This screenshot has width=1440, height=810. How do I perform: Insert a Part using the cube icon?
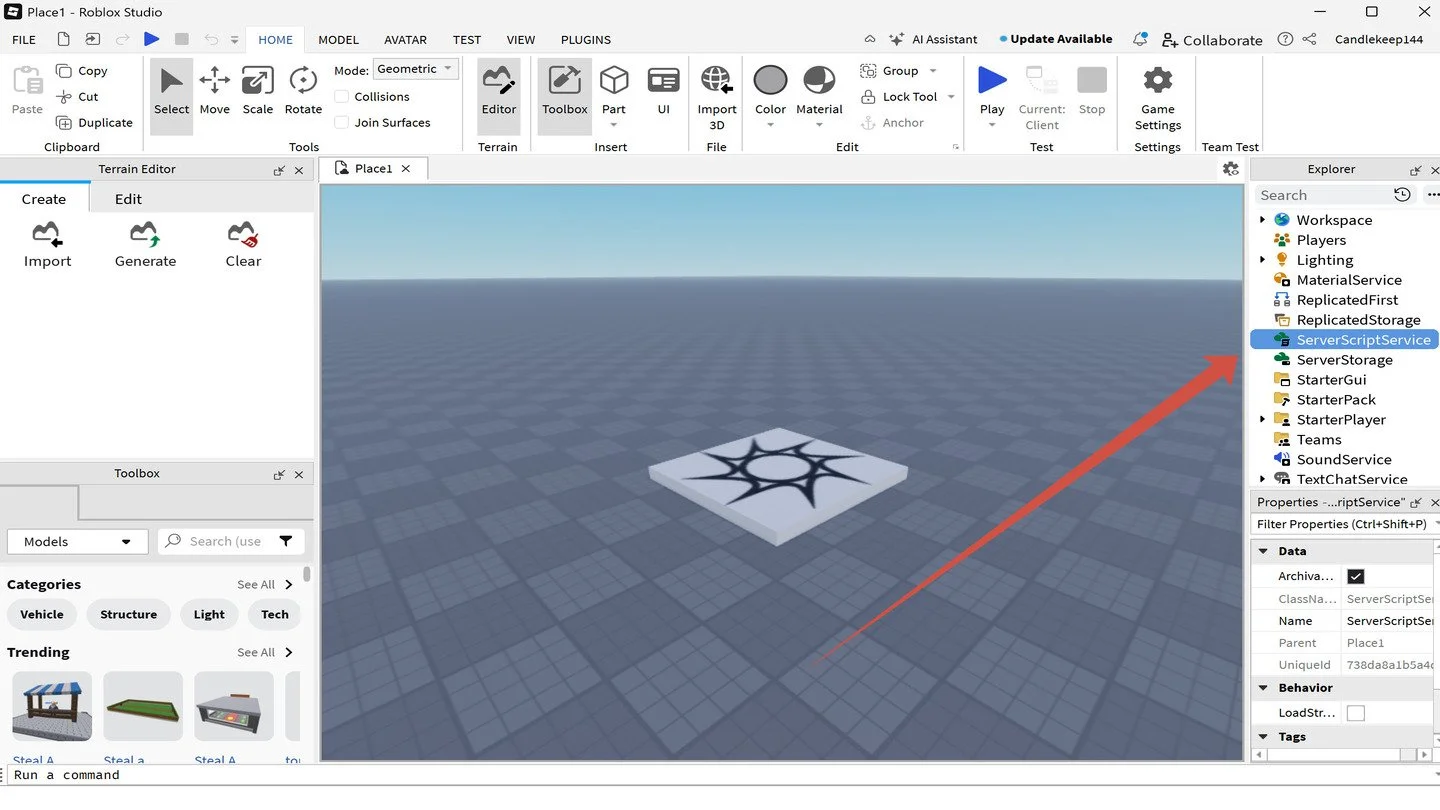pyautogui.click(x=614, y=80)
